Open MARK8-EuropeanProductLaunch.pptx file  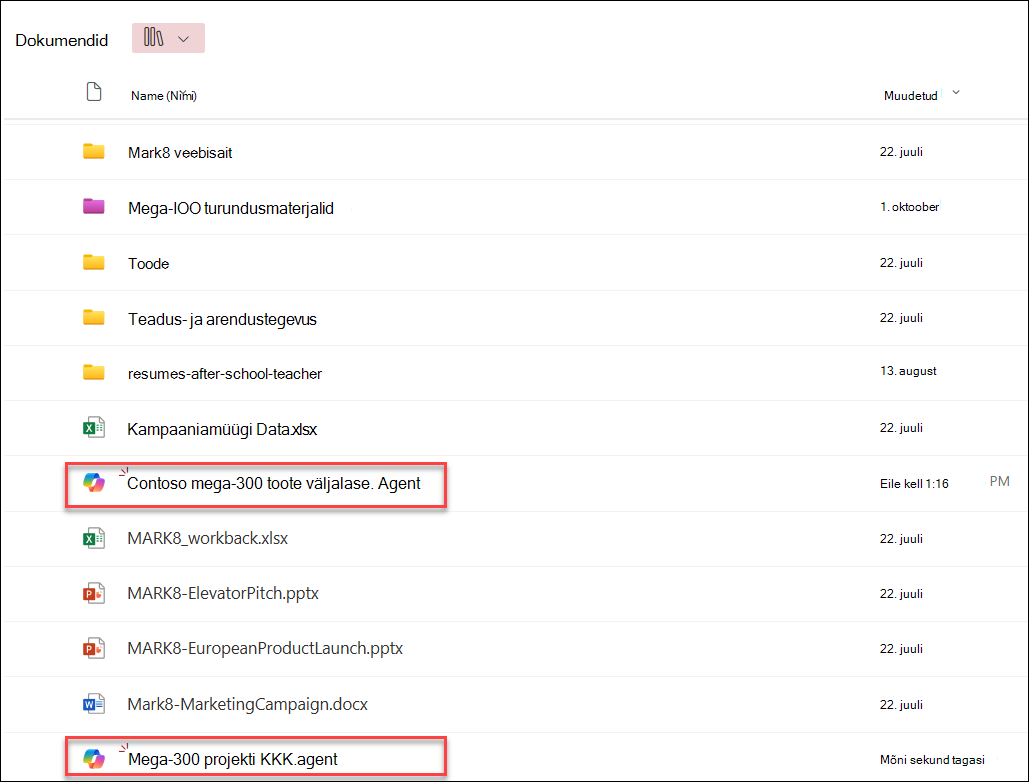coord(265,649)
